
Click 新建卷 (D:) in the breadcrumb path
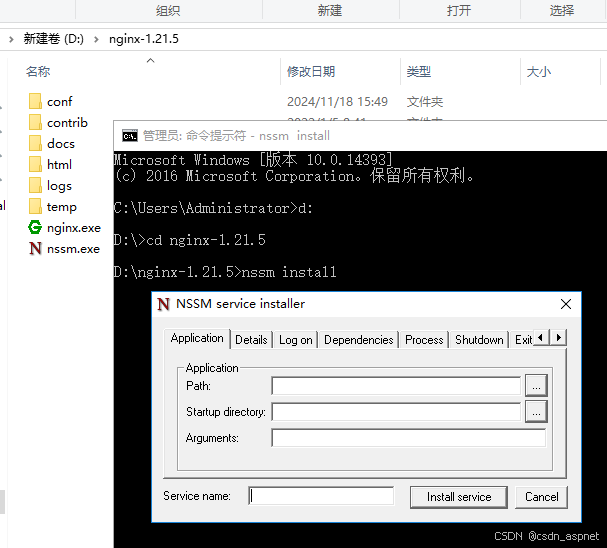tap(53, 39)
